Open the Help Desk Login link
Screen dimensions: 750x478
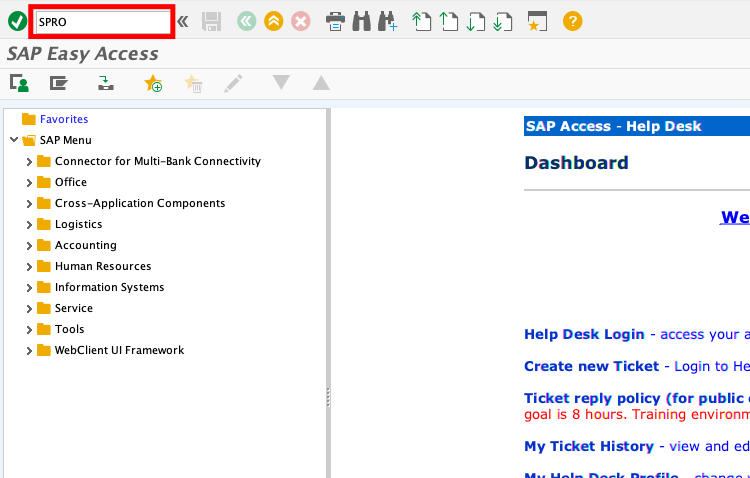click(584, 334)
